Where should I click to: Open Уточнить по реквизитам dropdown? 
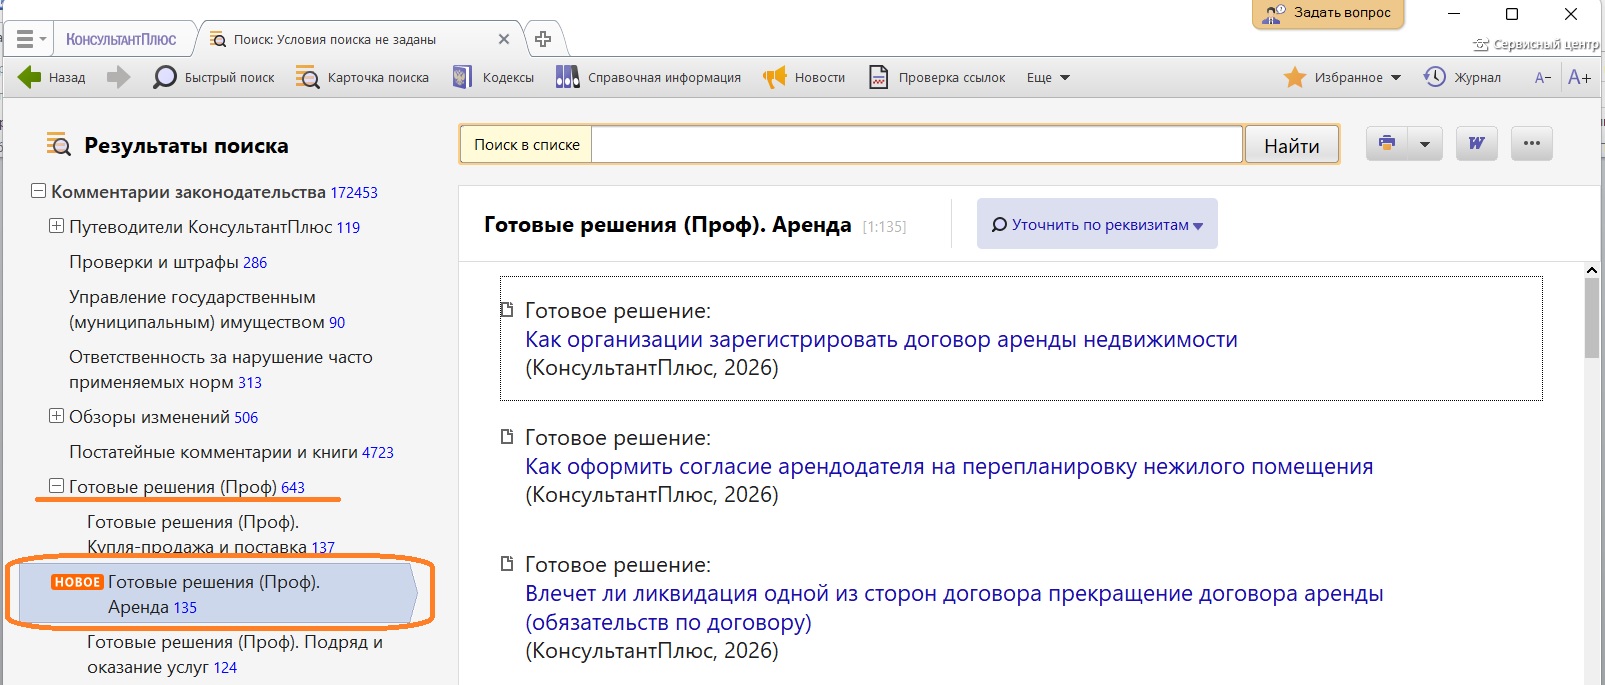click(x=1097, y=225)
